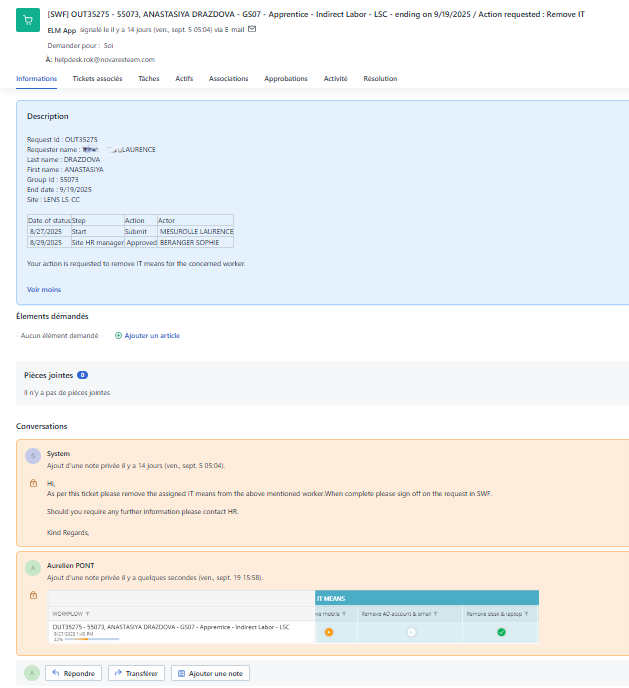Click "Should you require any further information" sentence

coord(143,512)
